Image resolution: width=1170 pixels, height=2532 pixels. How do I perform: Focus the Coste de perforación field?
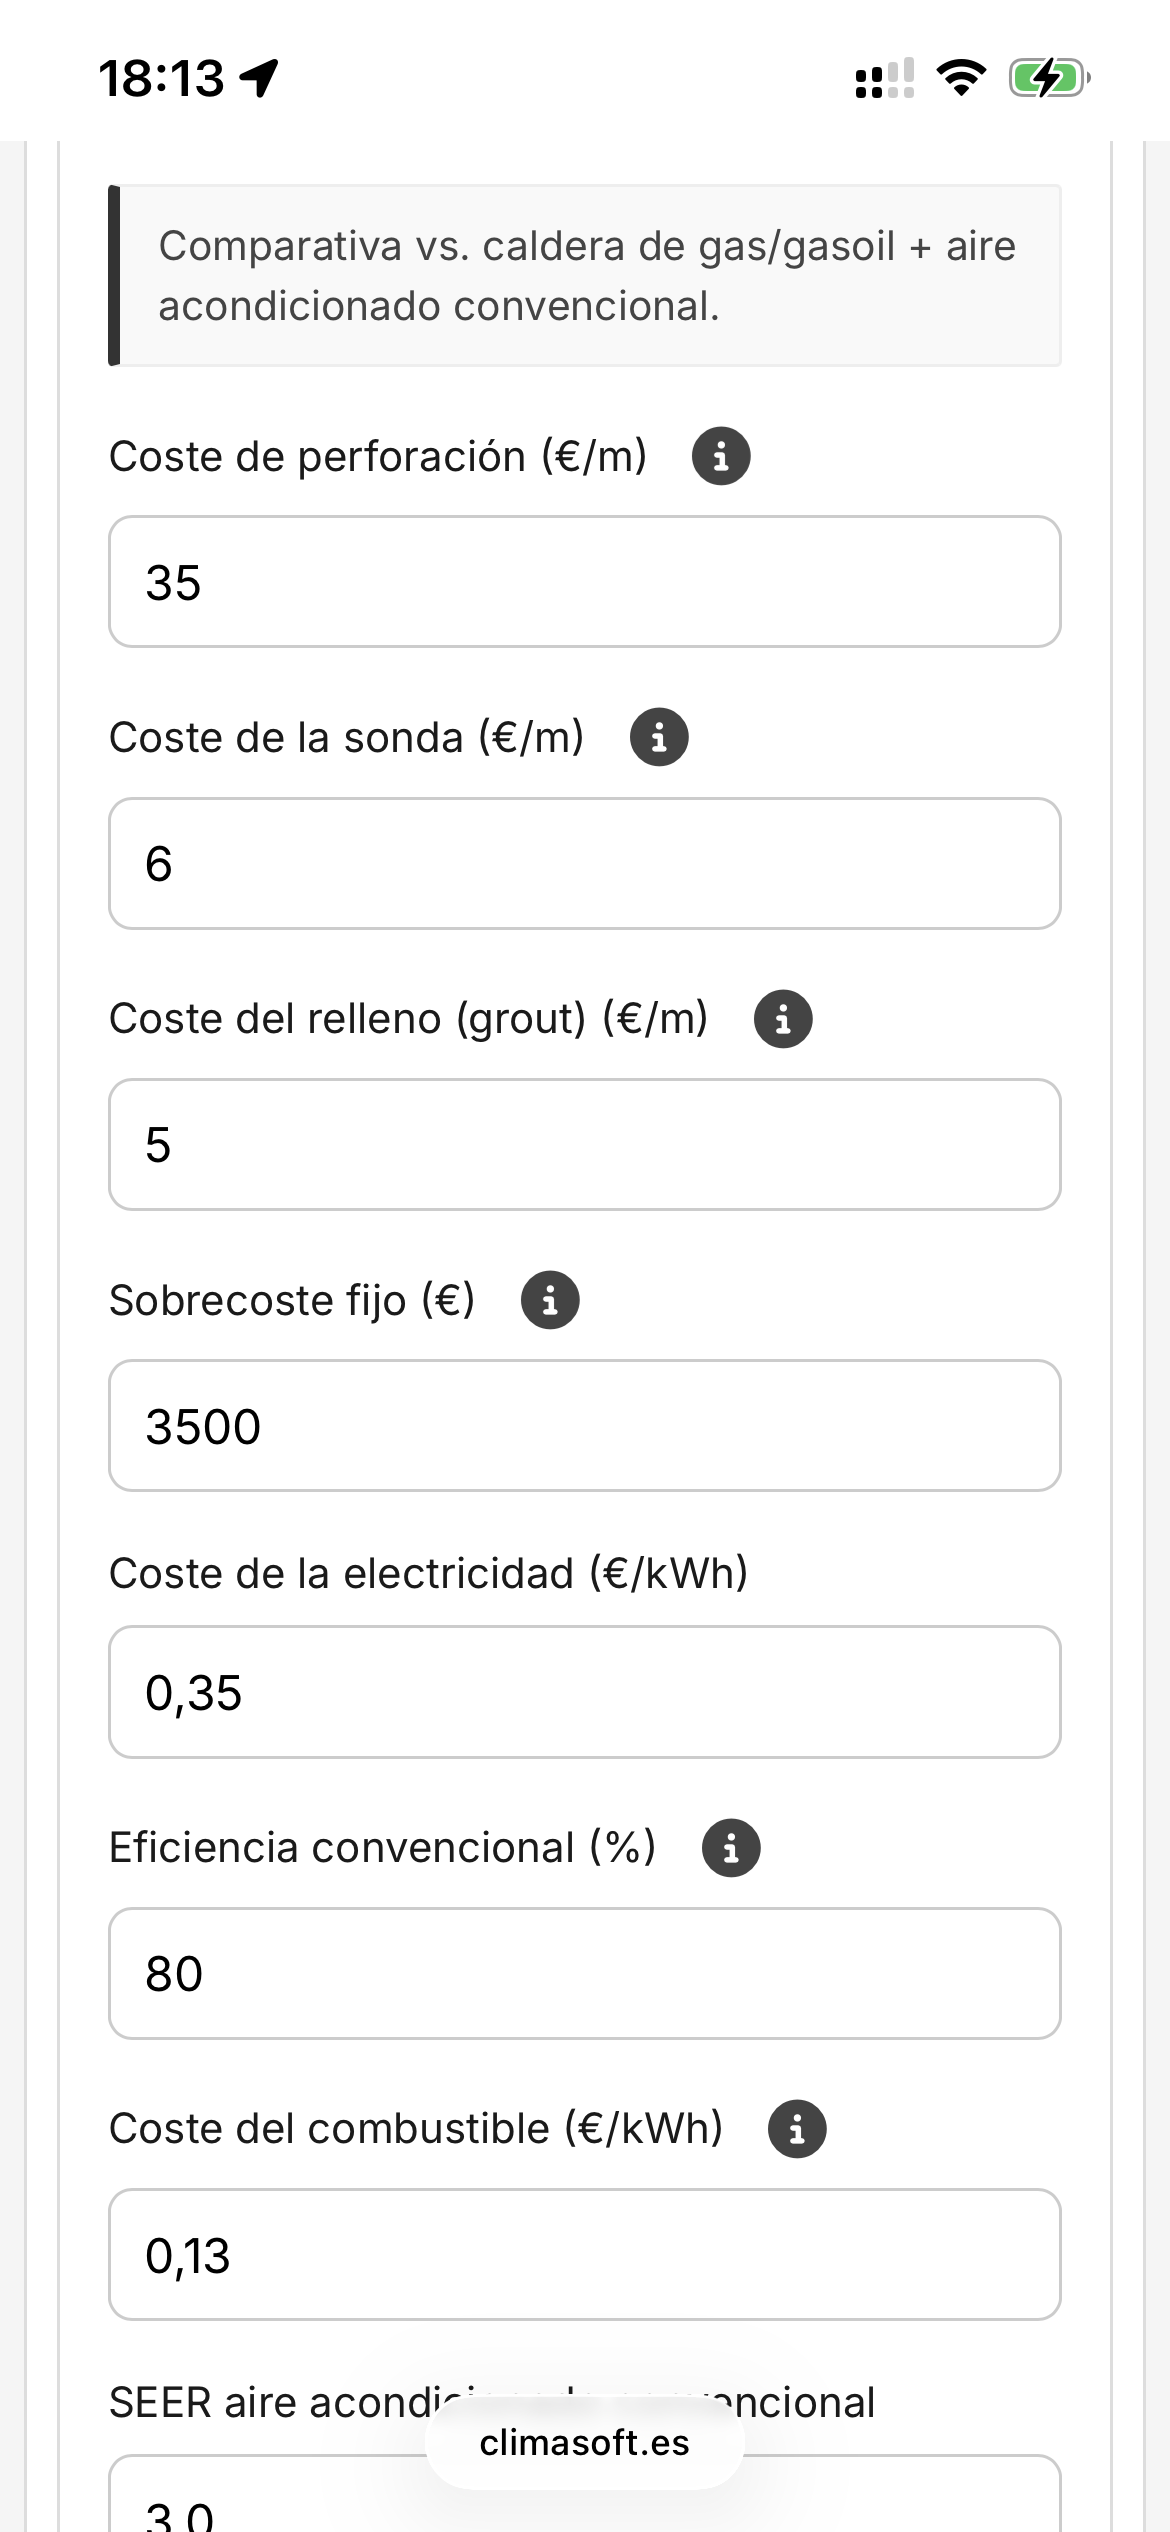pos(585,582)
